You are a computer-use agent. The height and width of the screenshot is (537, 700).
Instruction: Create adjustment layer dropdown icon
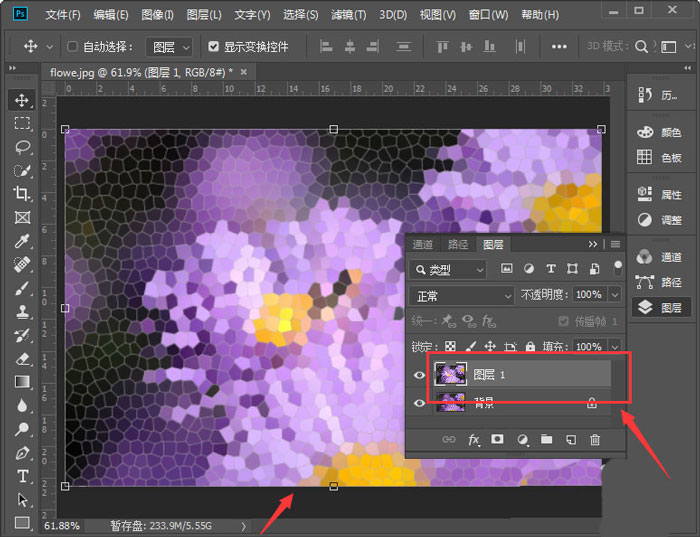(x=522, y=440)
